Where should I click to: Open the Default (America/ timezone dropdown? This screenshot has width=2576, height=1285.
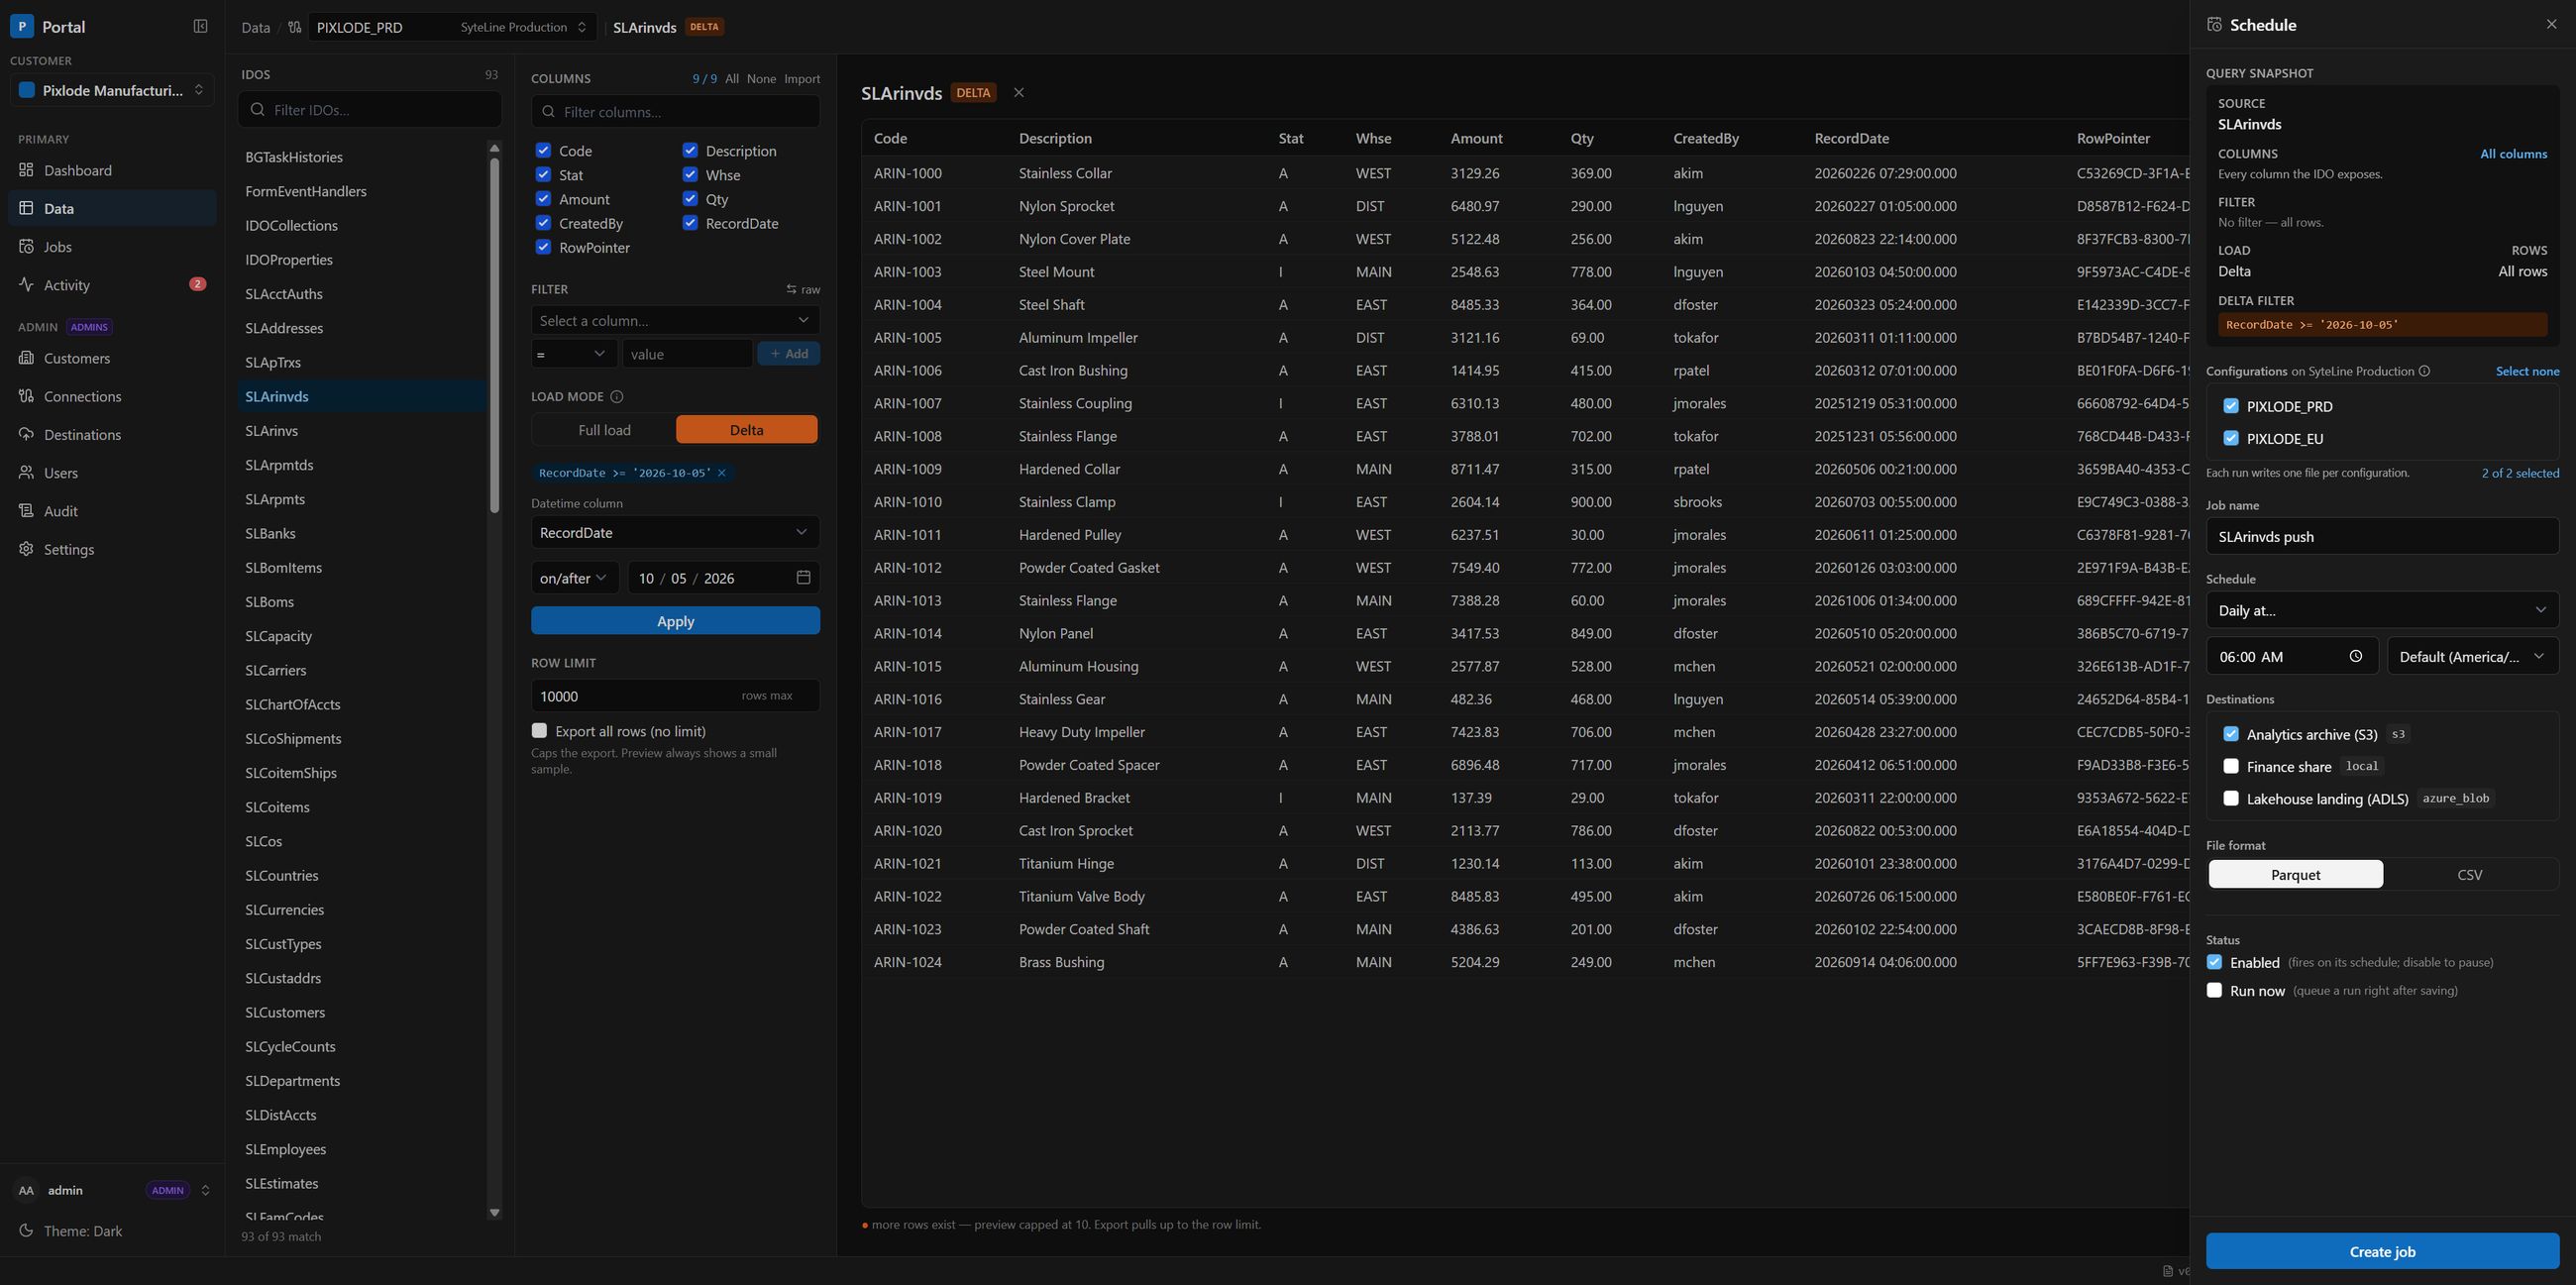point(2472,656)
